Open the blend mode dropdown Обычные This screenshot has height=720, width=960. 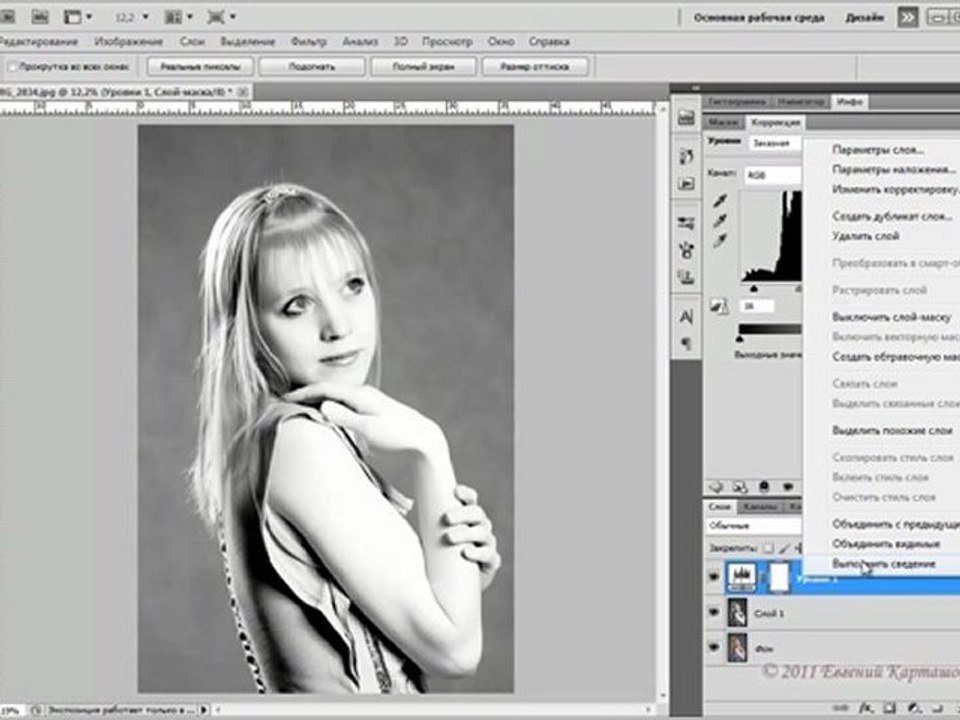pos(753,525)
